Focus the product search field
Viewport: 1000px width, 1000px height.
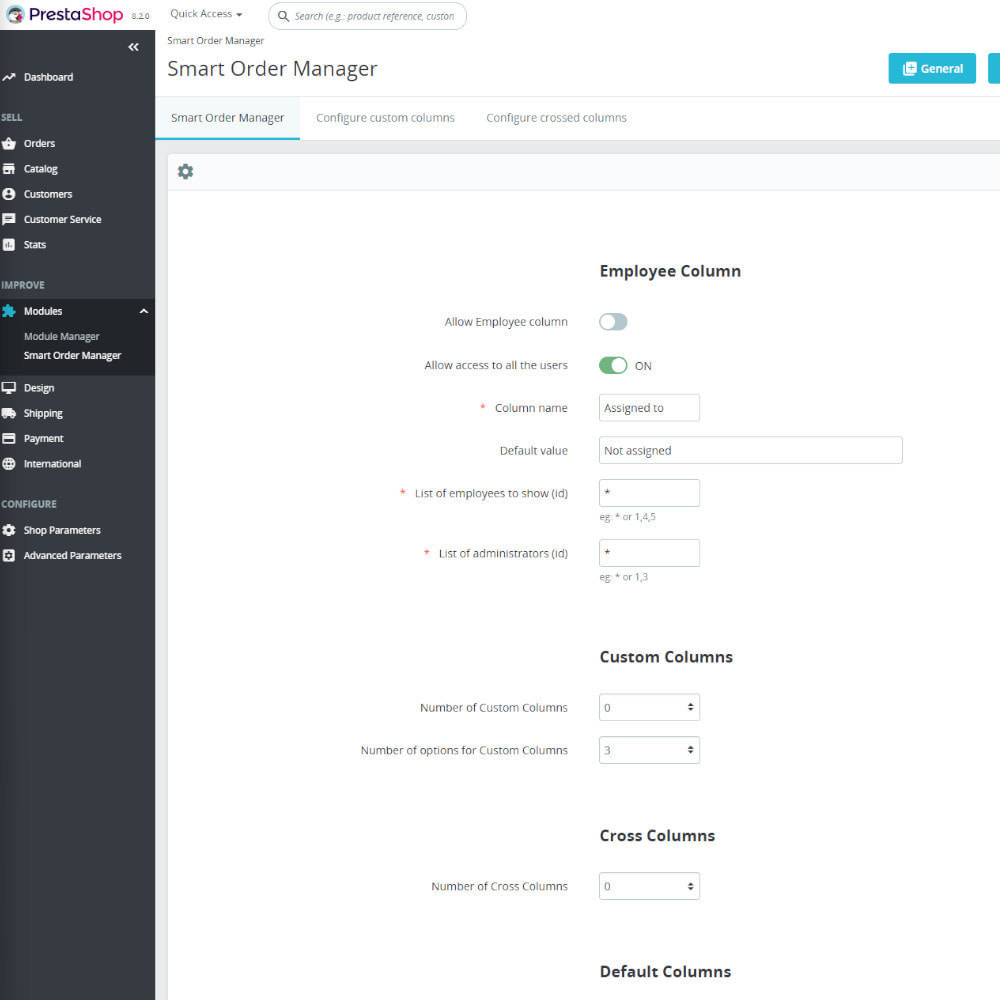tap(374, 16)
